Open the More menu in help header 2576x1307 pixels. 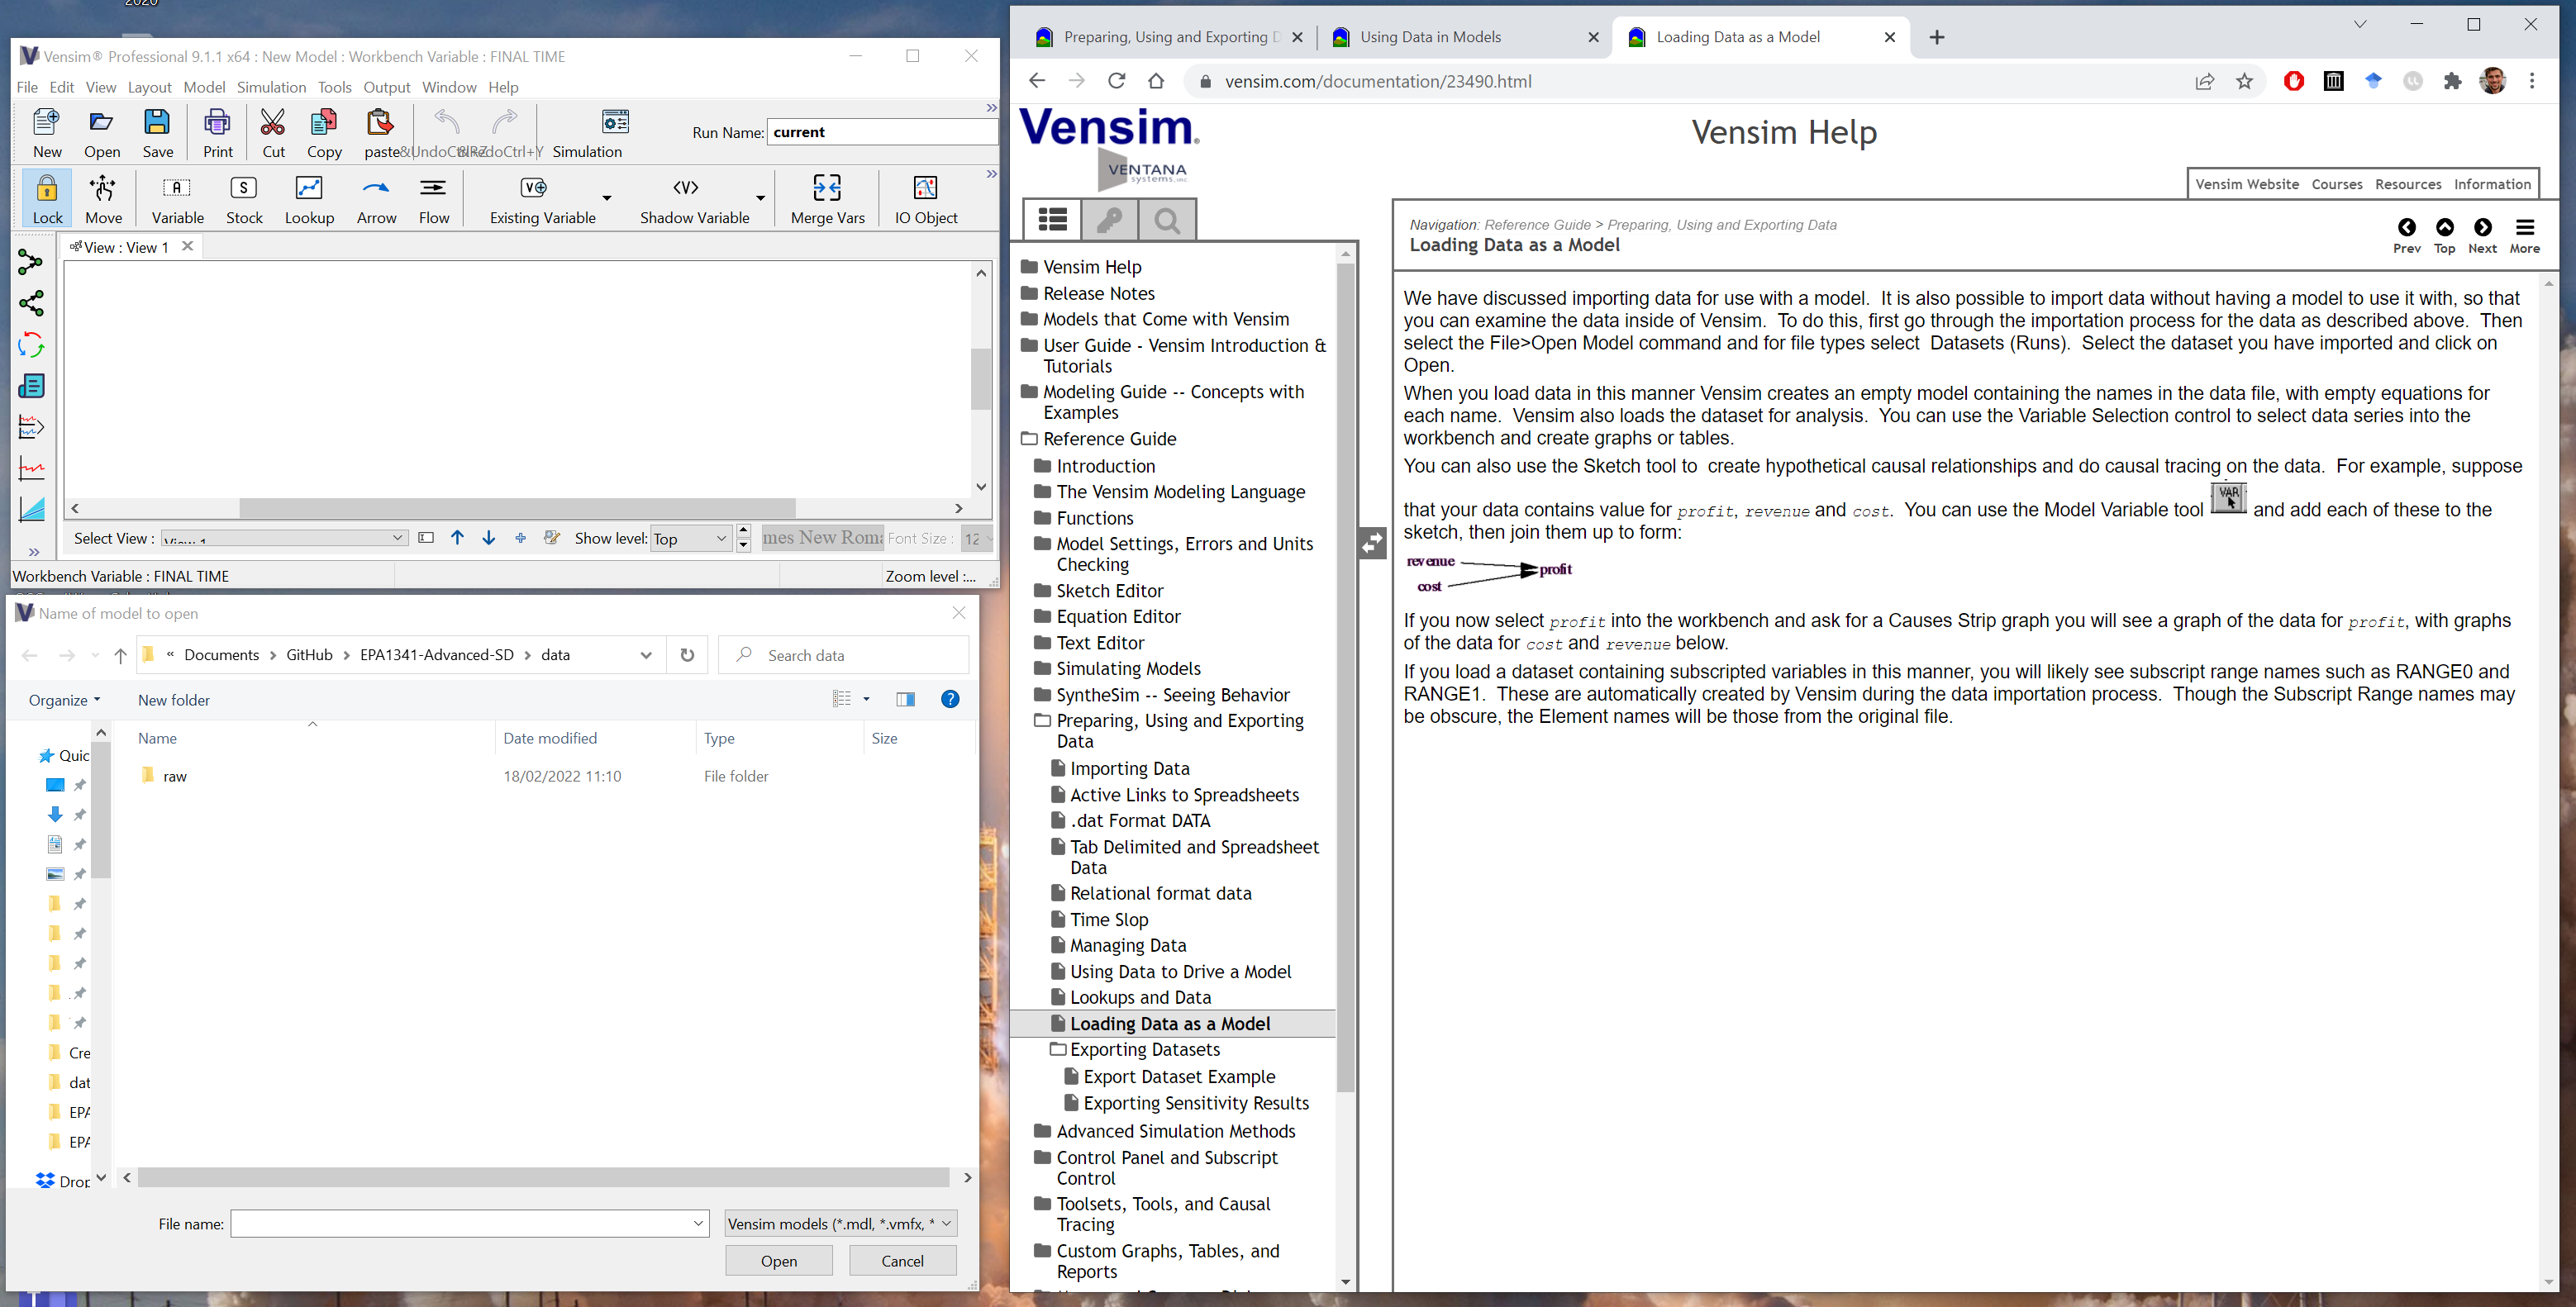click(x=2525, y=236)
